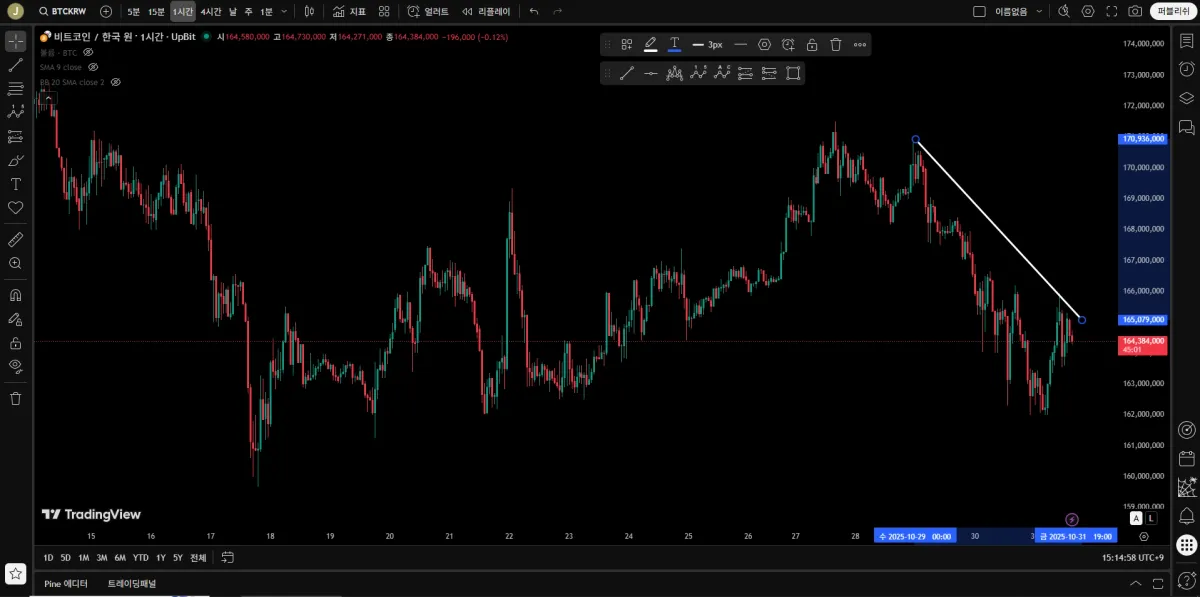Expand the timeframe interval dropdown arrow
This screenshot has height=597, width=1200.
tap(285, 11)
